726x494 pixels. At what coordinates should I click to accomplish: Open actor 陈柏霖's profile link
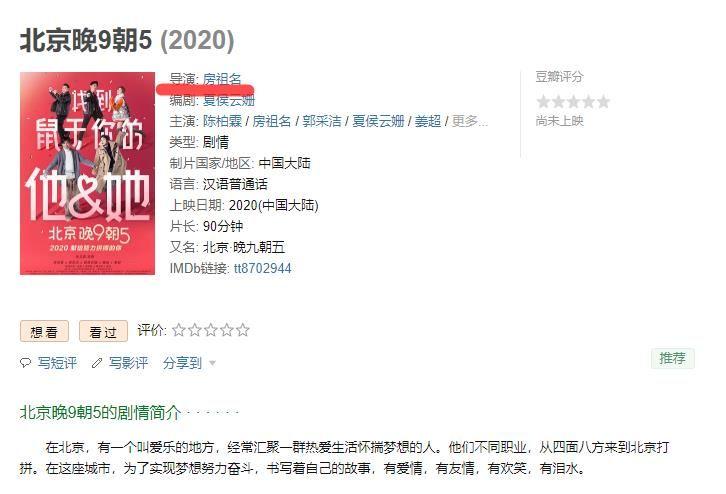(222, 121)
